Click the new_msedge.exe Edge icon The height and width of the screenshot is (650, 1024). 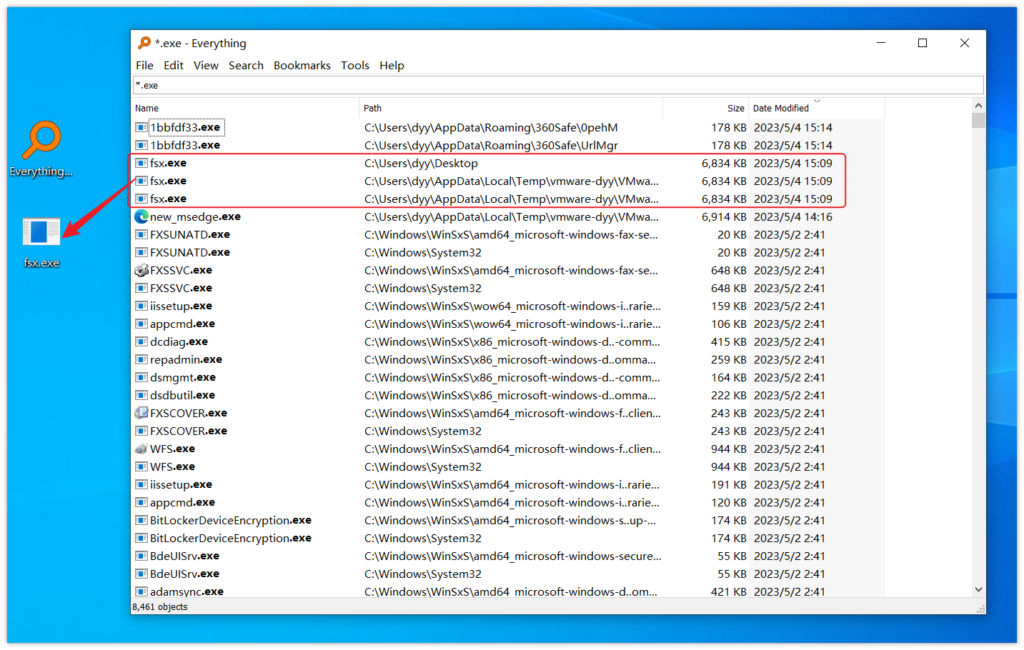(141, 216)
